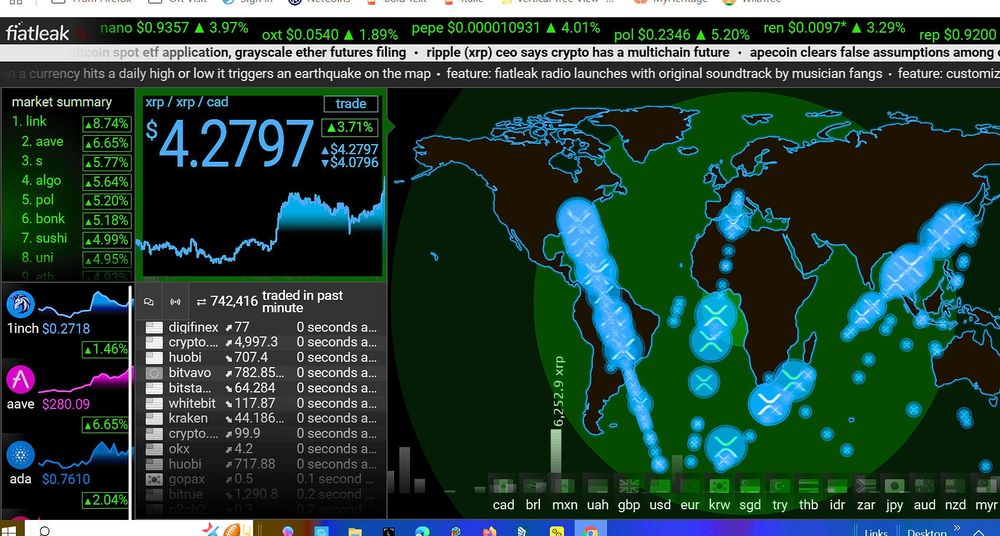Click the kraken trade row
This screenshot has height=536, width=1000.
tap(261, 418)
